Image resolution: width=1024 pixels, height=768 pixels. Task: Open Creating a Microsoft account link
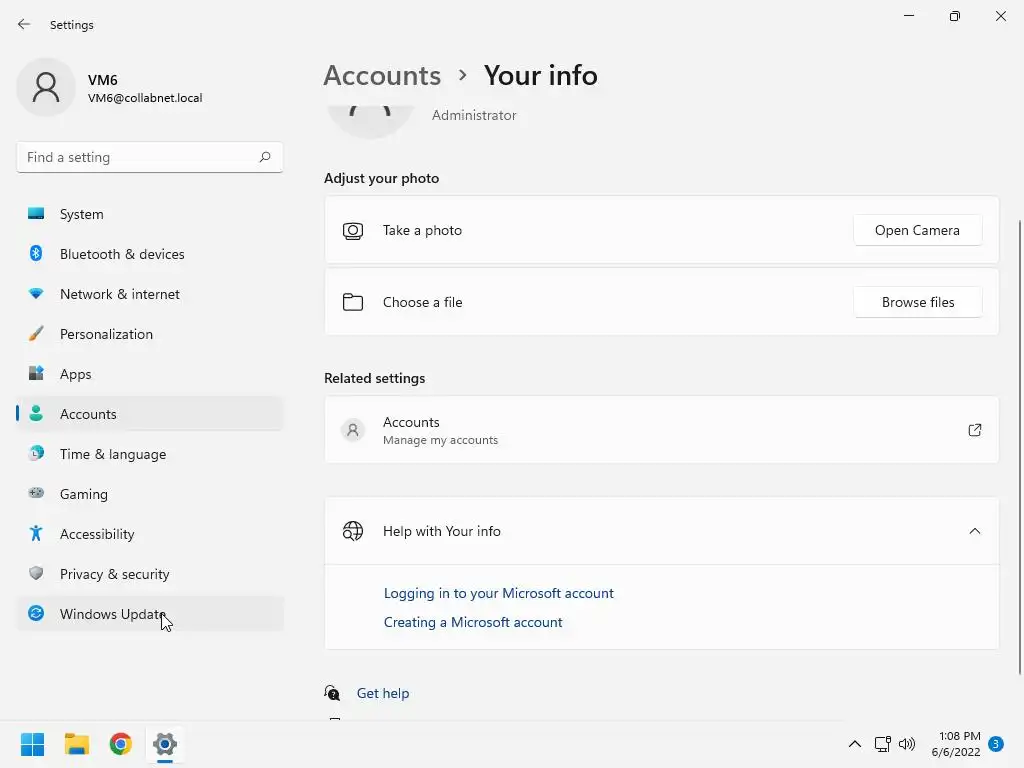(x=473, y=622)
